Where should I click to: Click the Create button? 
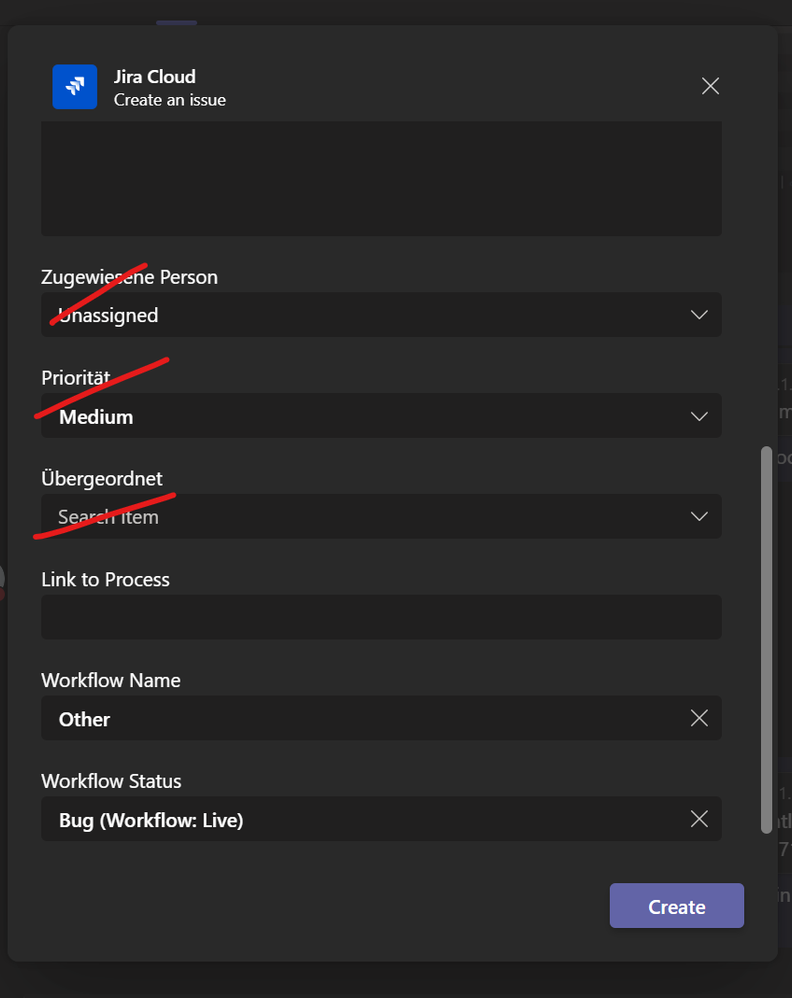677,905
